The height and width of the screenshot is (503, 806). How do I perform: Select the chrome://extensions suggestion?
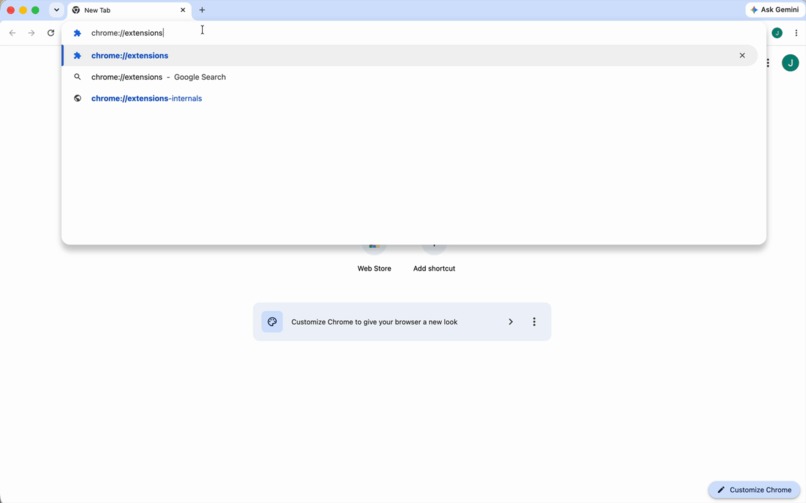click(409, 55)
